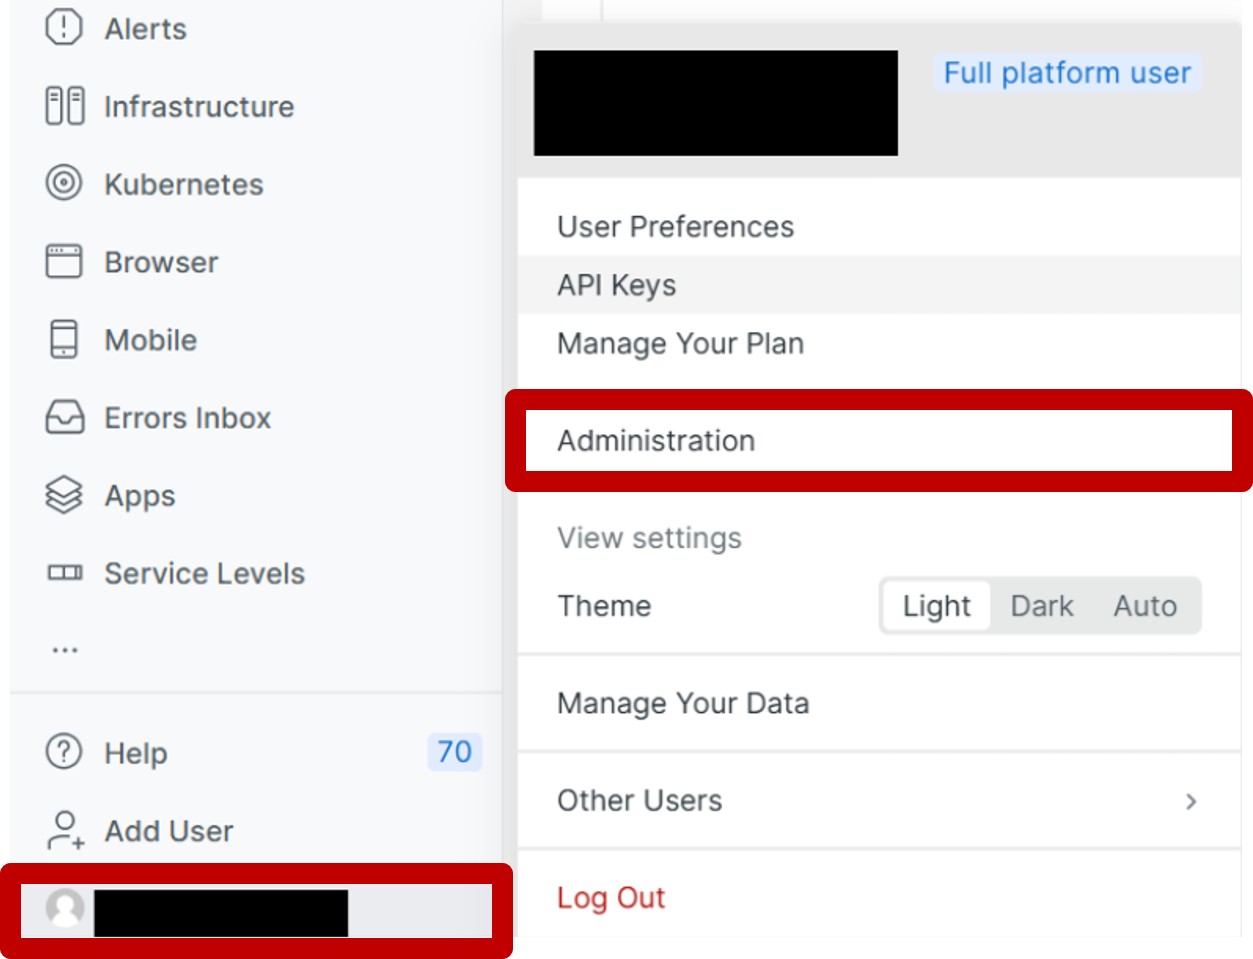Viewport: 1253px width, 959px height.
Task: Show more navigation items via ellipsis
Action: [x=65, y=650]
